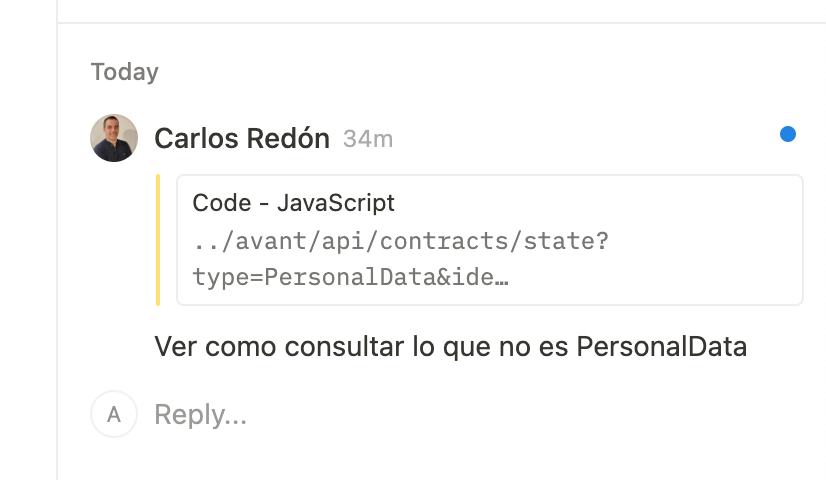826x480 pixels.
Task: Click the 34m comment timestamp
Action: pyautogui.click(x=368, y=140)
